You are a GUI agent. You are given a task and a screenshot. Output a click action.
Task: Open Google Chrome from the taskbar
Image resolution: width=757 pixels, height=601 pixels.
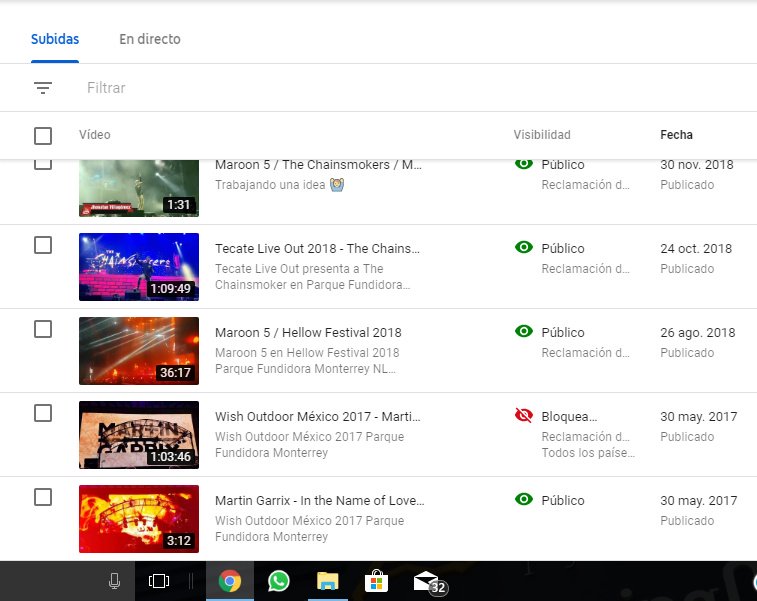230,581
